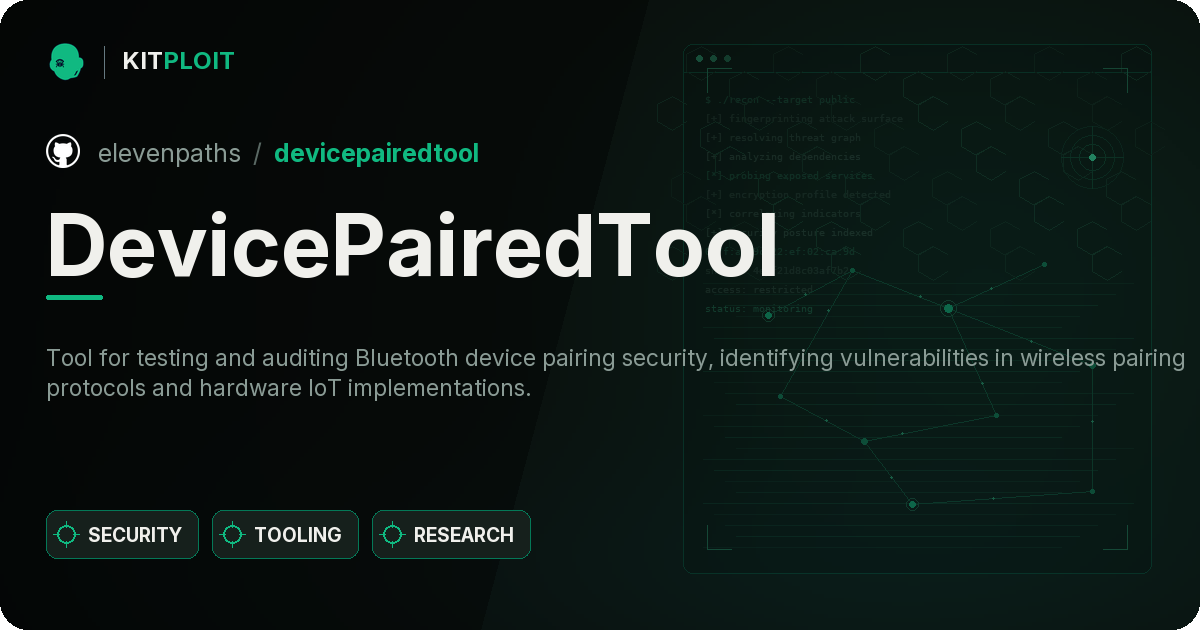
Task: Click 'analyzing dependencies' terminal line
Action: pyautogui.click(x=782, y=157)
